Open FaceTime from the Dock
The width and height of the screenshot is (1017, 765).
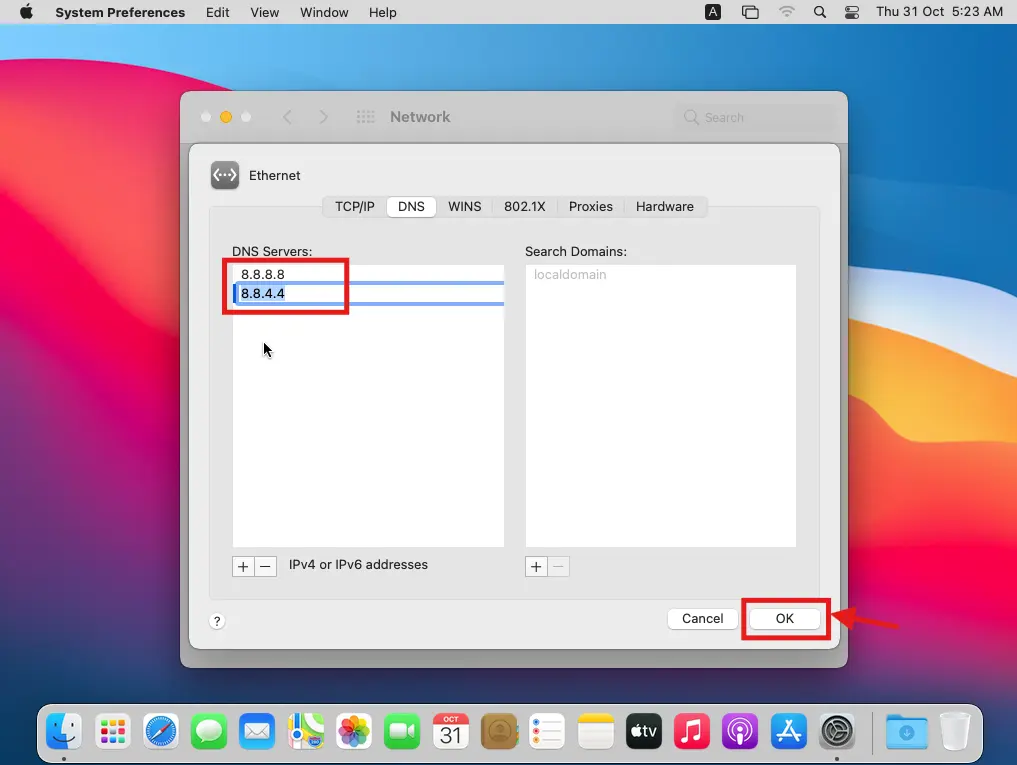click(402, 731)
